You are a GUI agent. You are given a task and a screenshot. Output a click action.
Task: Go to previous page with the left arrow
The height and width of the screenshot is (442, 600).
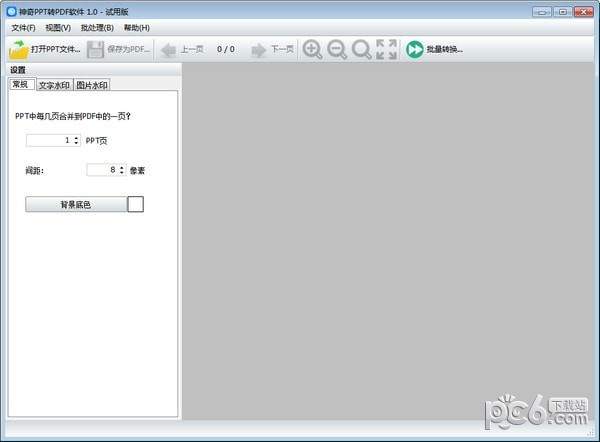(x=168, y=48)
